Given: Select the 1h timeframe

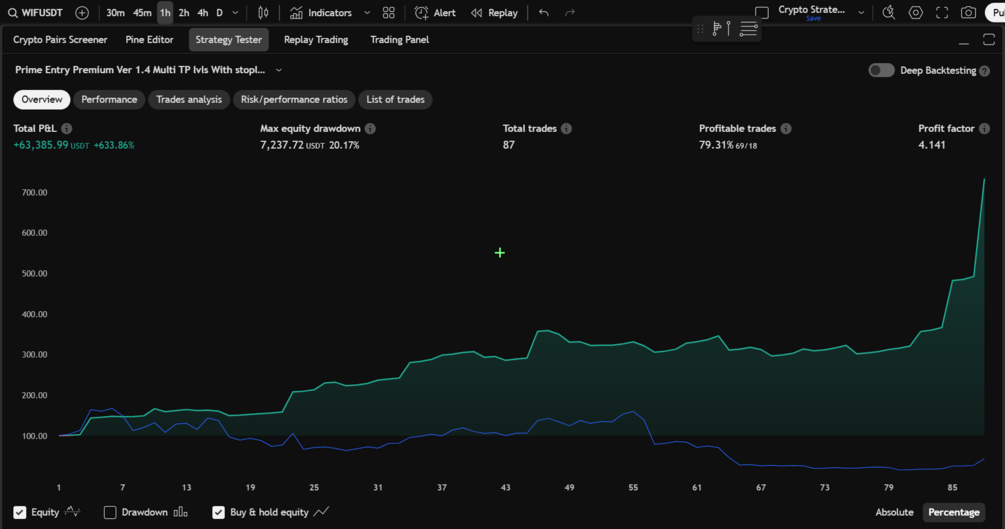Looking at the screenshot, I should click(x=165, y=13).
